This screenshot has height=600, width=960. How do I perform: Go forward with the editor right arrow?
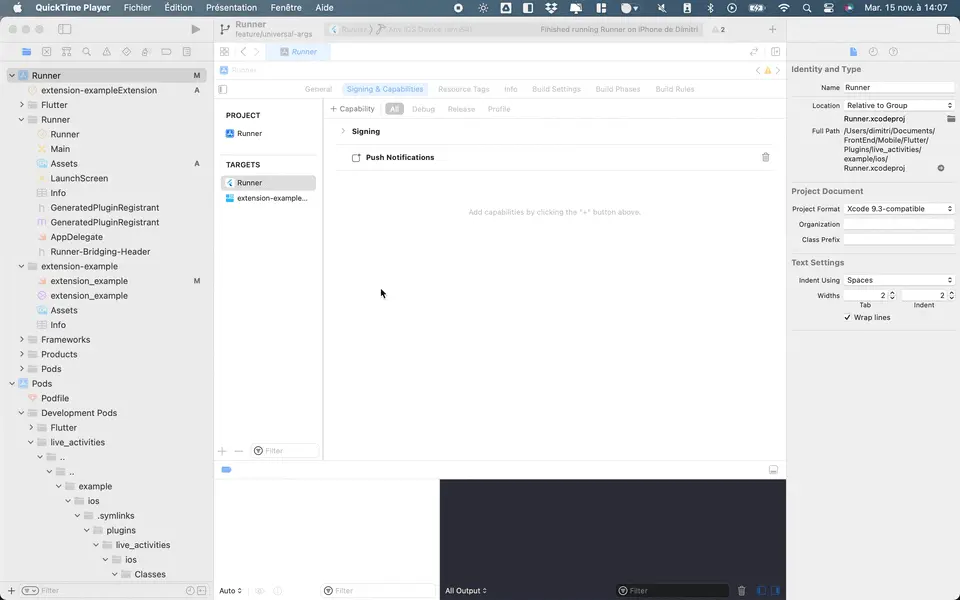[x=257, y=52]
